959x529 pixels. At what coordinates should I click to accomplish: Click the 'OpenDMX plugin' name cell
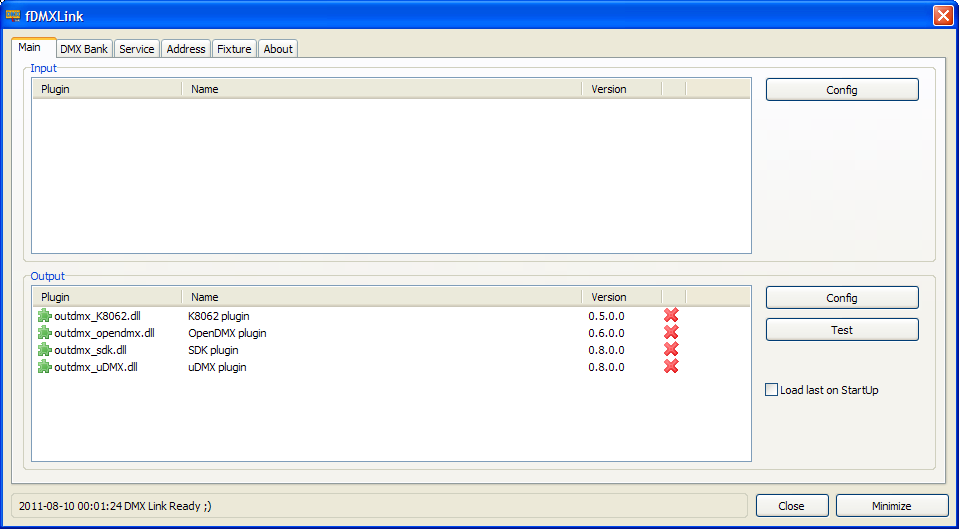[228, 333]
